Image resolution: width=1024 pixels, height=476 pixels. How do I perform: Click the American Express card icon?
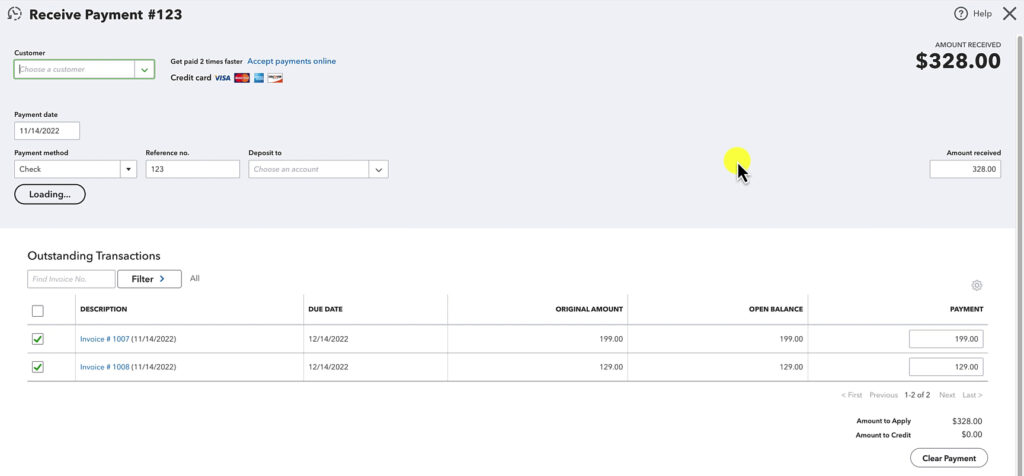click(259, 78)
